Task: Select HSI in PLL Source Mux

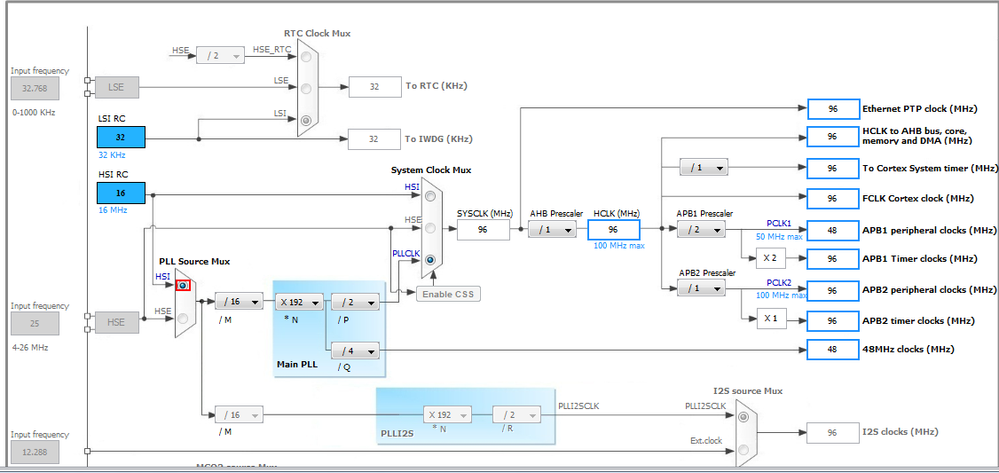Action: coord(183,286)
